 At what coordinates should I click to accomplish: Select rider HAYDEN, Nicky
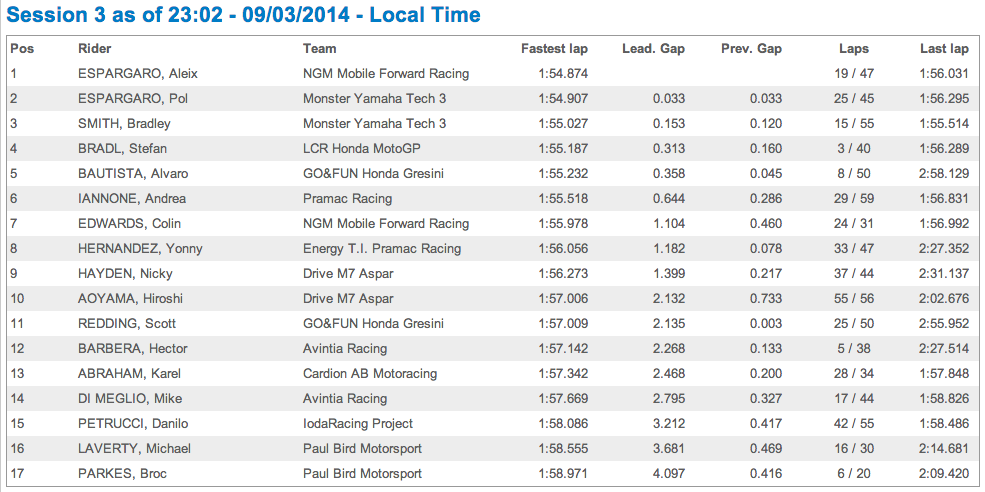(125, 274)
